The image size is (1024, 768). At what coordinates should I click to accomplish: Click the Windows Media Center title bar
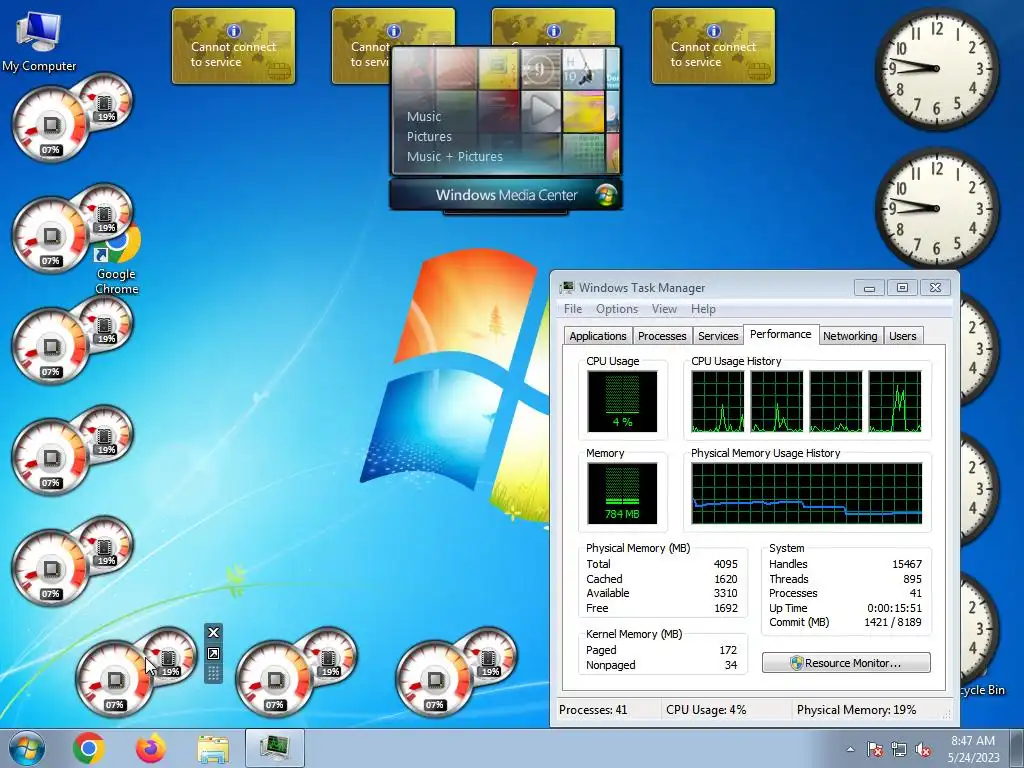505,195
